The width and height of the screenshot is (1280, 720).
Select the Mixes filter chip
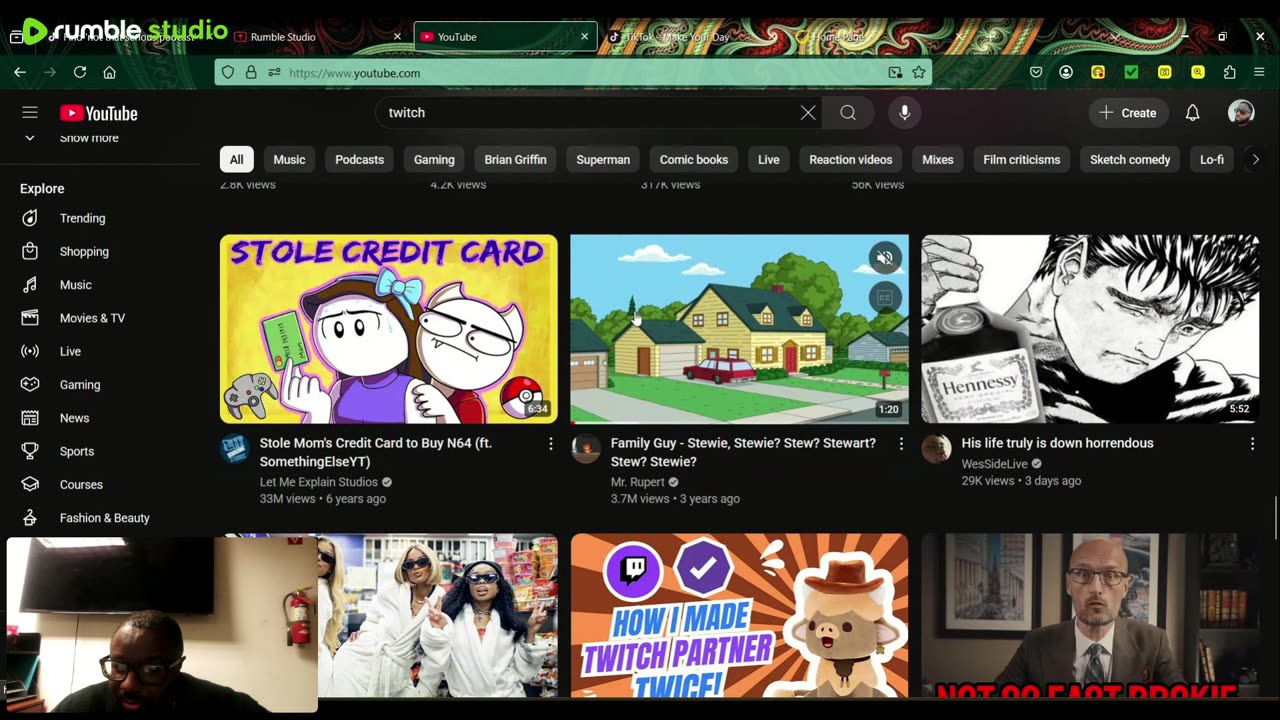pyautogui.click(x=938, y=159)
